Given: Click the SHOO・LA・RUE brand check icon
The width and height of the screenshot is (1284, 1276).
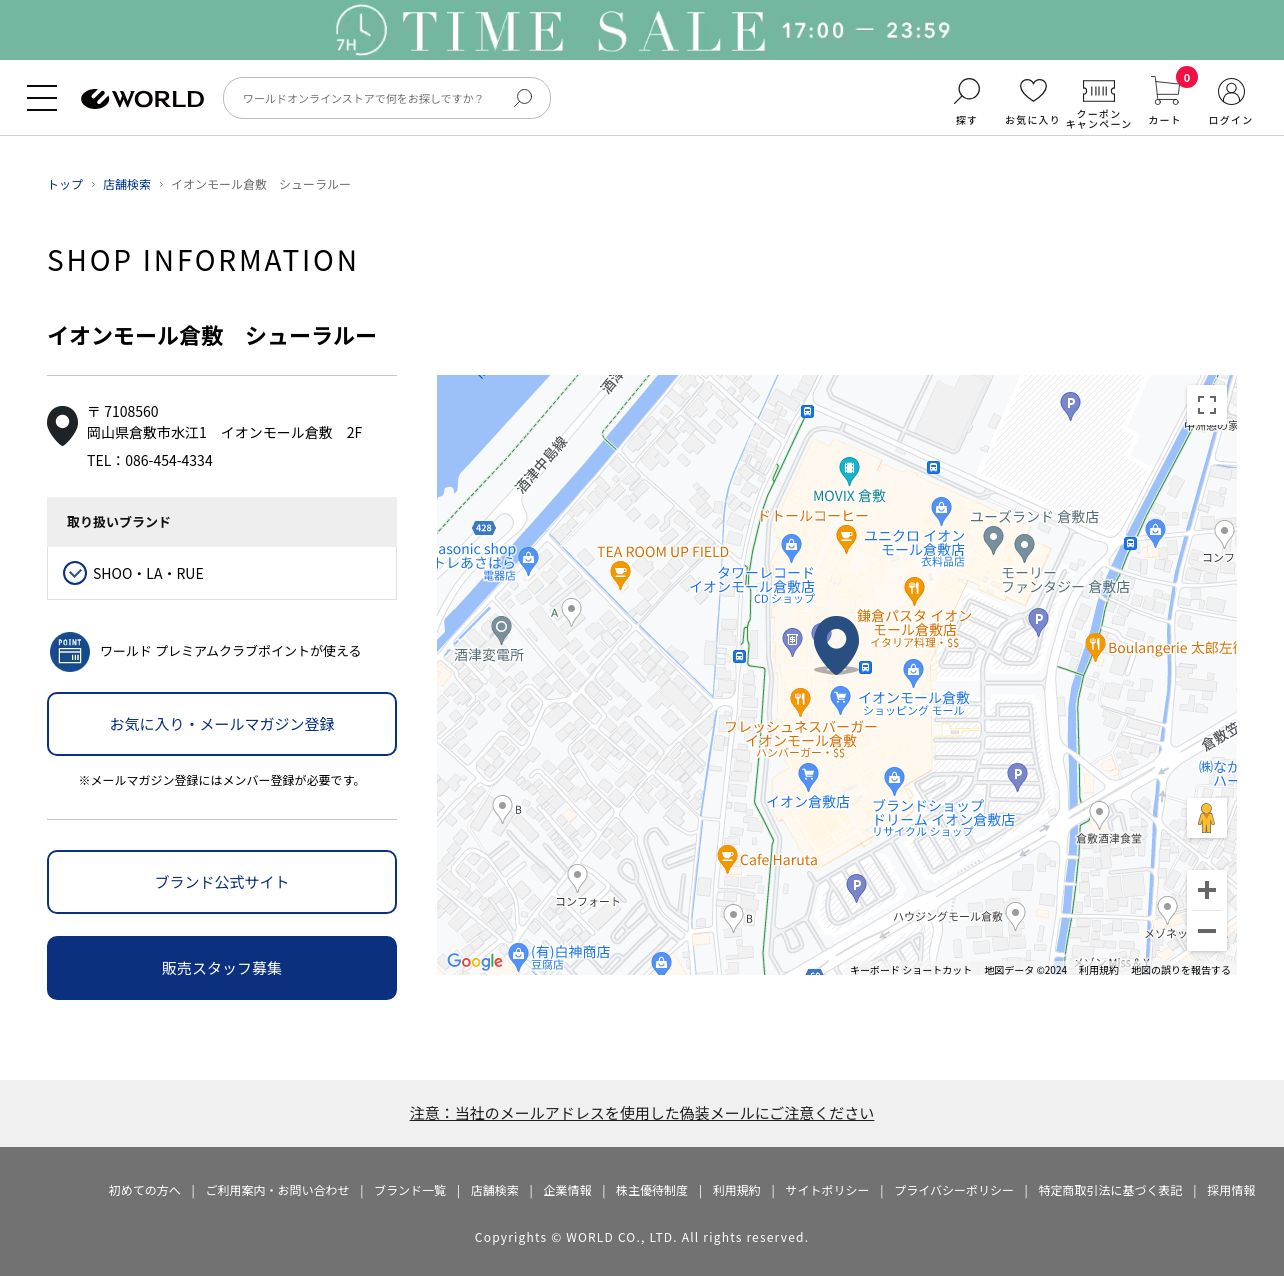Looking at the screenshot, I should 75,573.
